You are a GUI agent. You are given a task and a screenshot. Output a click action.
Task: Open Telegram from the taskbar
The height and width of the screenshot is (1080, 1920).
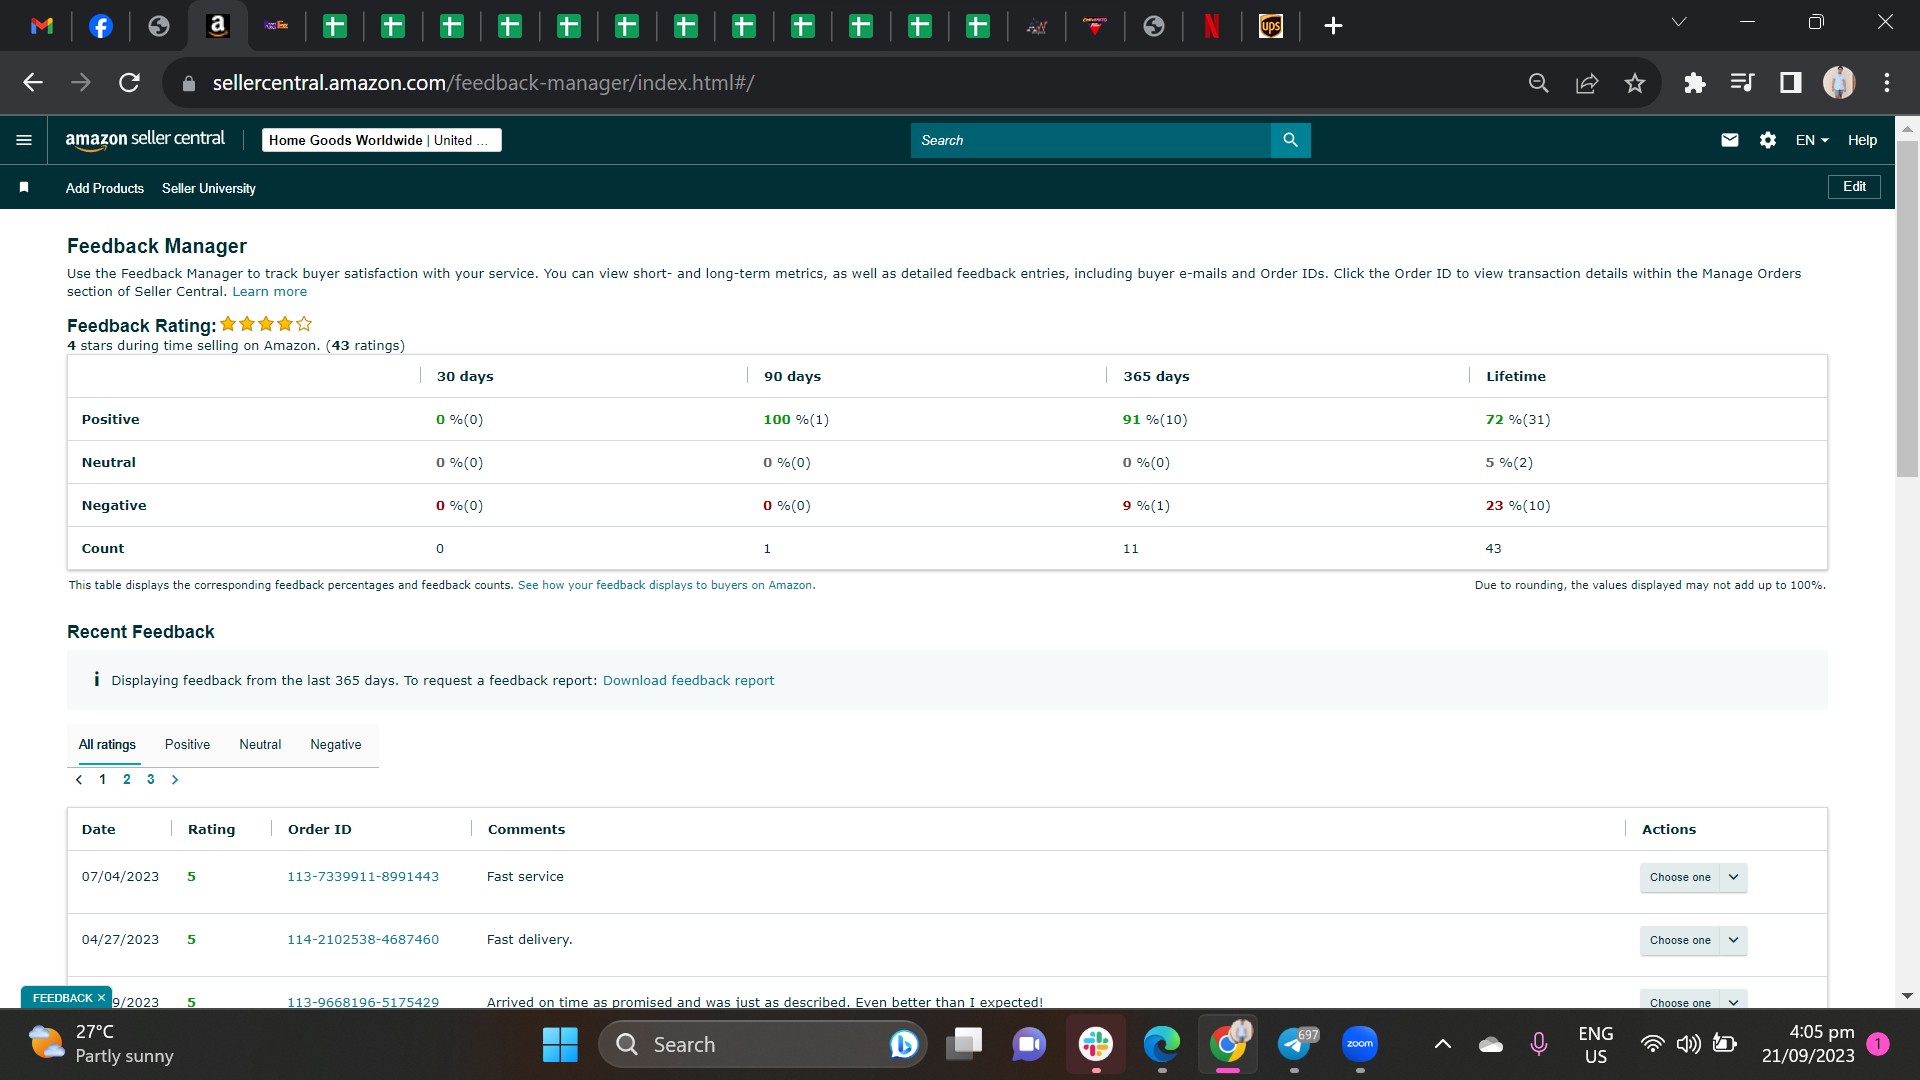(1295, 1044)
